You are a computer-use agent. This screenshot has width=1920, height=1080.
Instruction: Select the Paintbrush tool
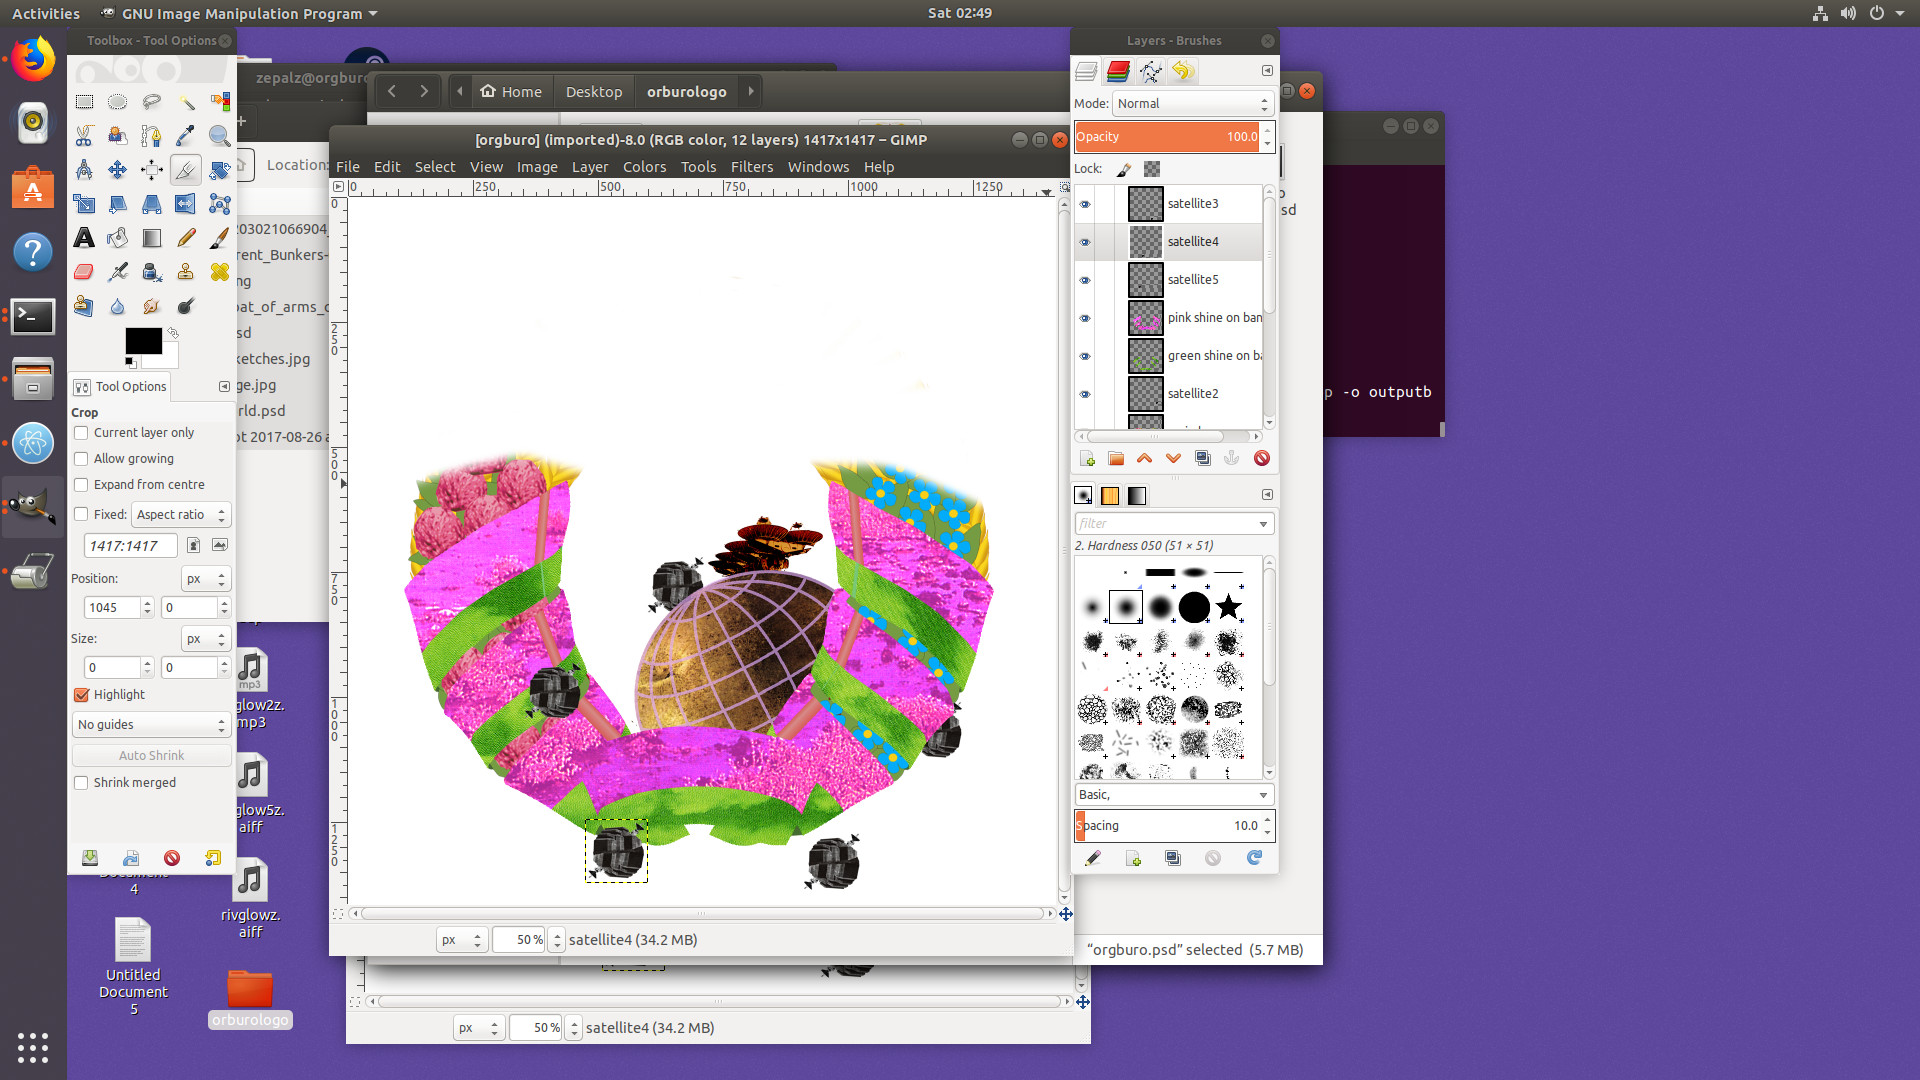tap(220, 238)
